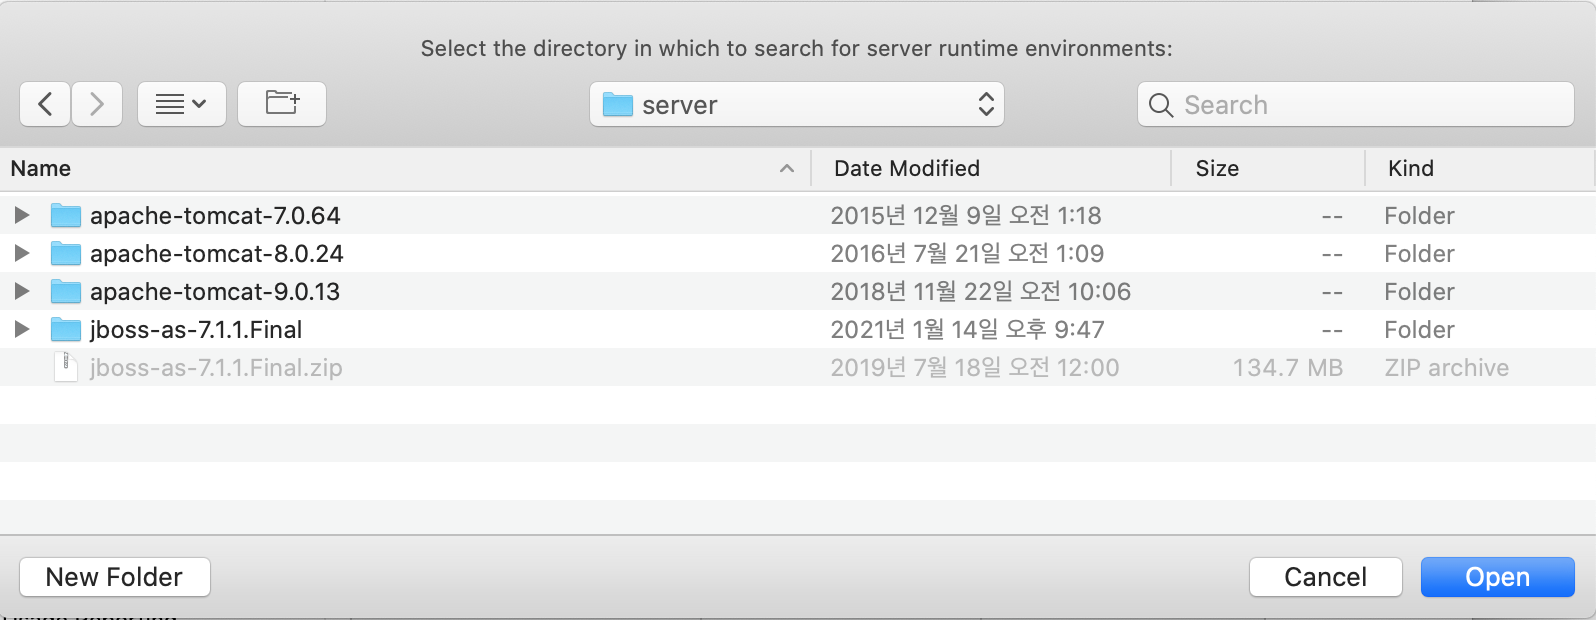This screenshot has height=620, width=1596.
Task: Click the 134.7 MB size value
Action: pos(1288,367)
